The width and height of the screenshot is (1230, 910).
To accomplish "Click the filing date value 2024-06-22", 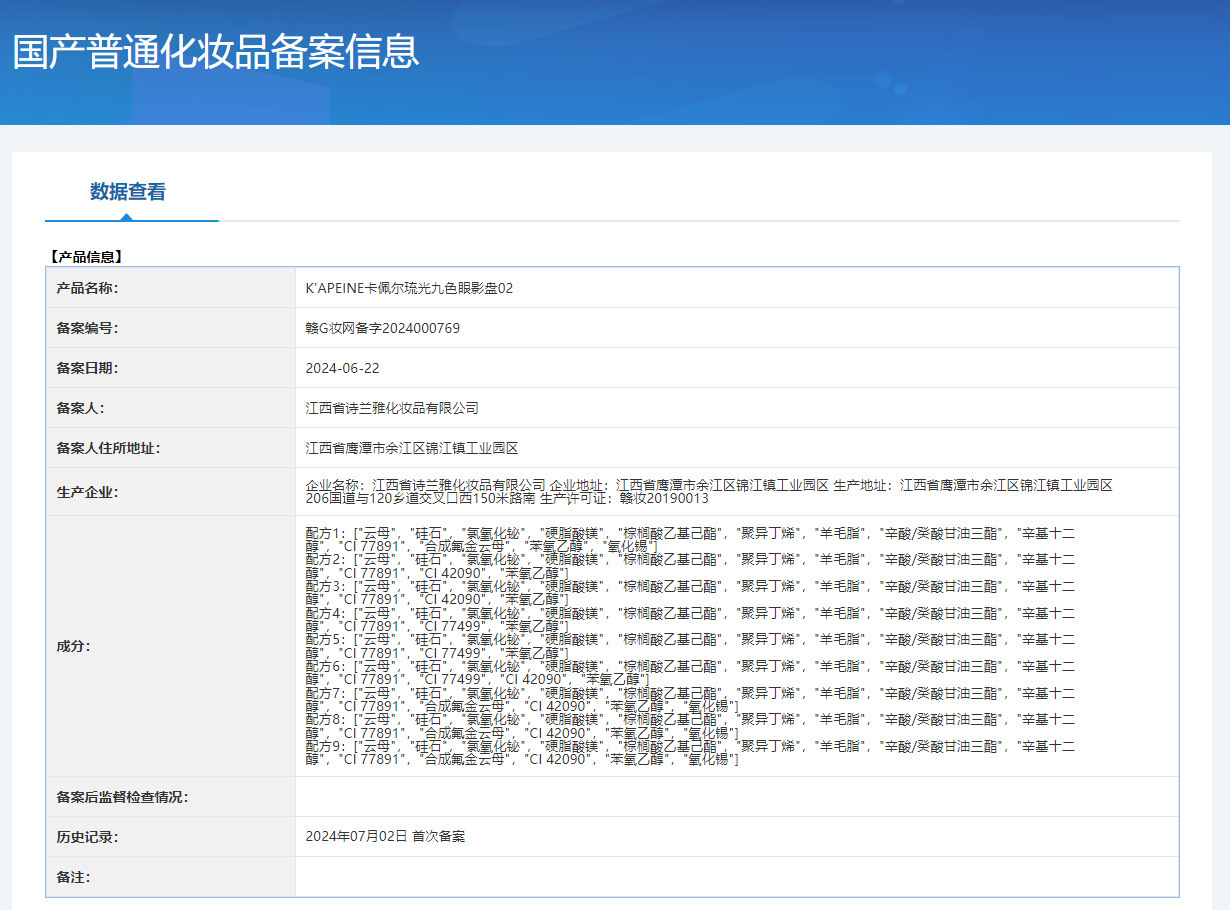I will coord(342,368).
